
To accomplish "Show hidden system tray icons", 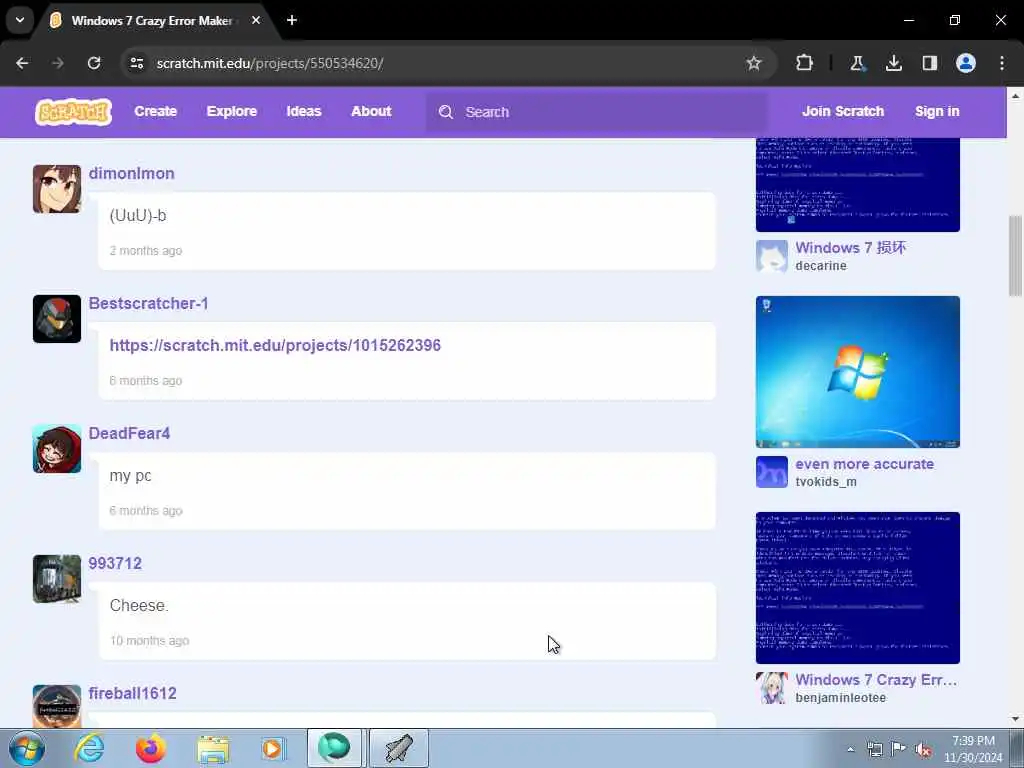I will click(x=850, y=749).
